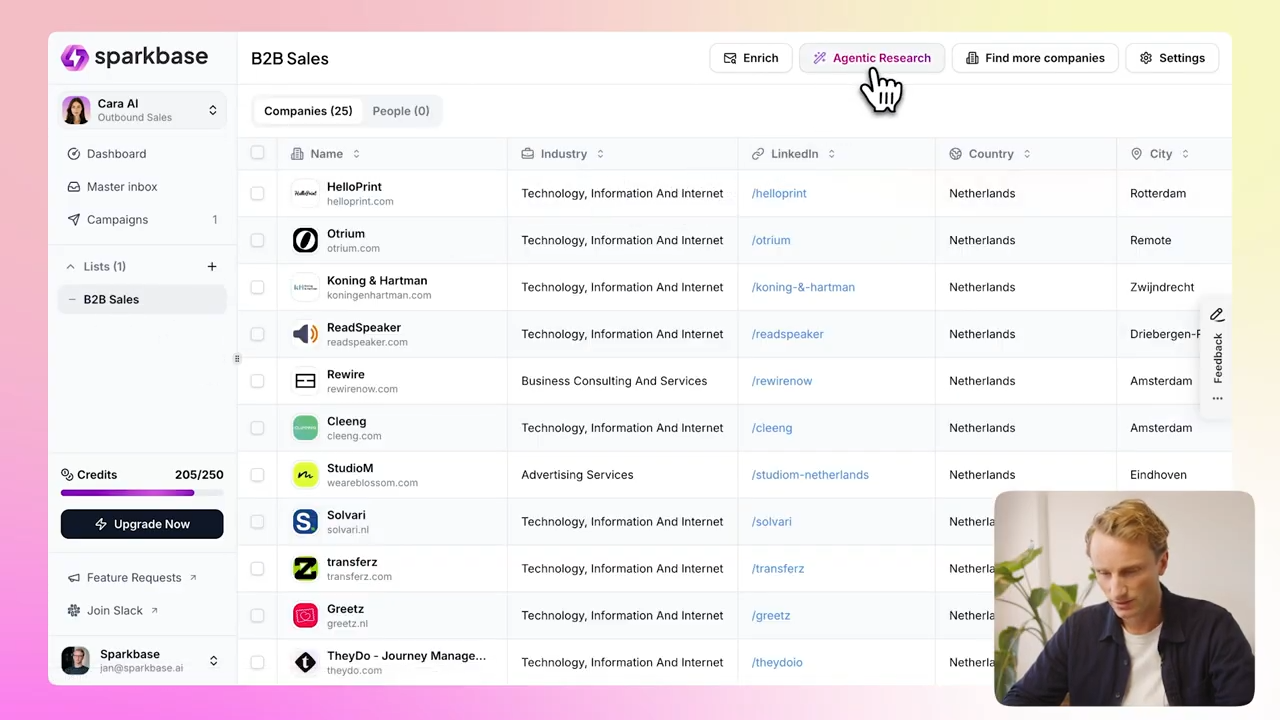Select the Otrium row checkbox
The width and height of the screenshot is (1280, 720).
[x=257, y=241]
